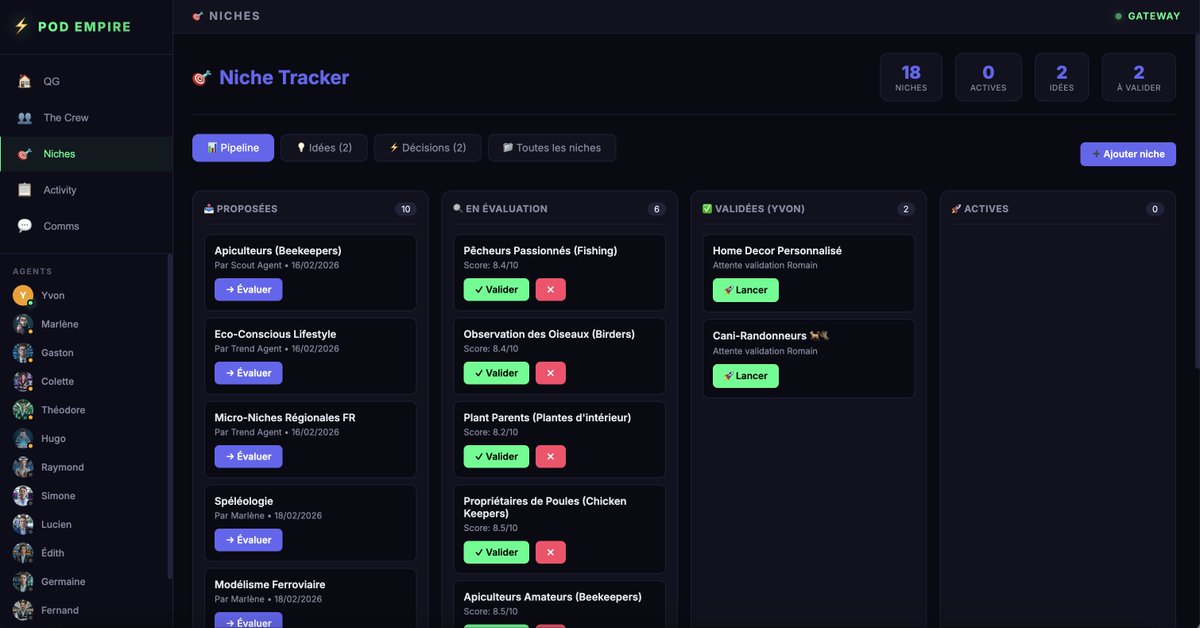Click Valider on Plant Parents card
The image size is (1200, 628).
click(x=496, y=457)
